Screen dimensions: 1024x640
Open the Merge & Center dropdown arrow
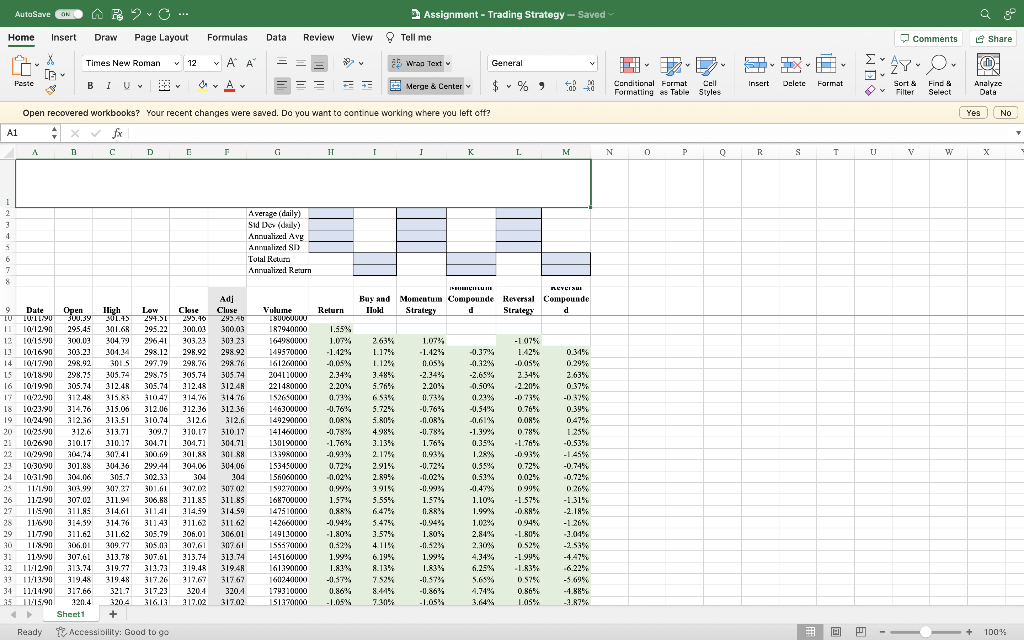[470, 87]
